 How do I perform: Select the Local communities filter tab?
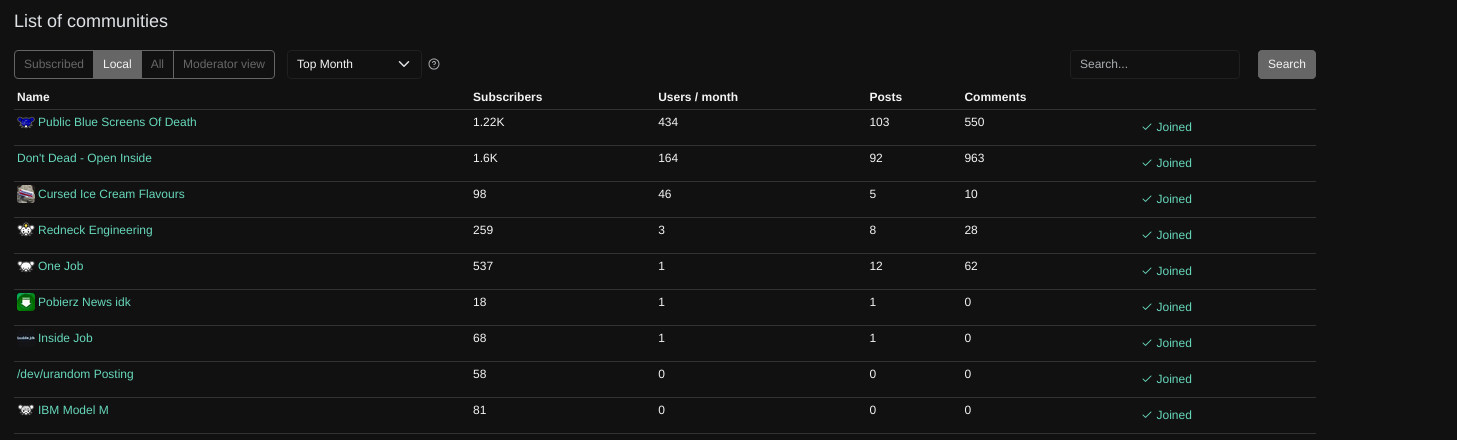pyautogui.click(x=117, y=64)
